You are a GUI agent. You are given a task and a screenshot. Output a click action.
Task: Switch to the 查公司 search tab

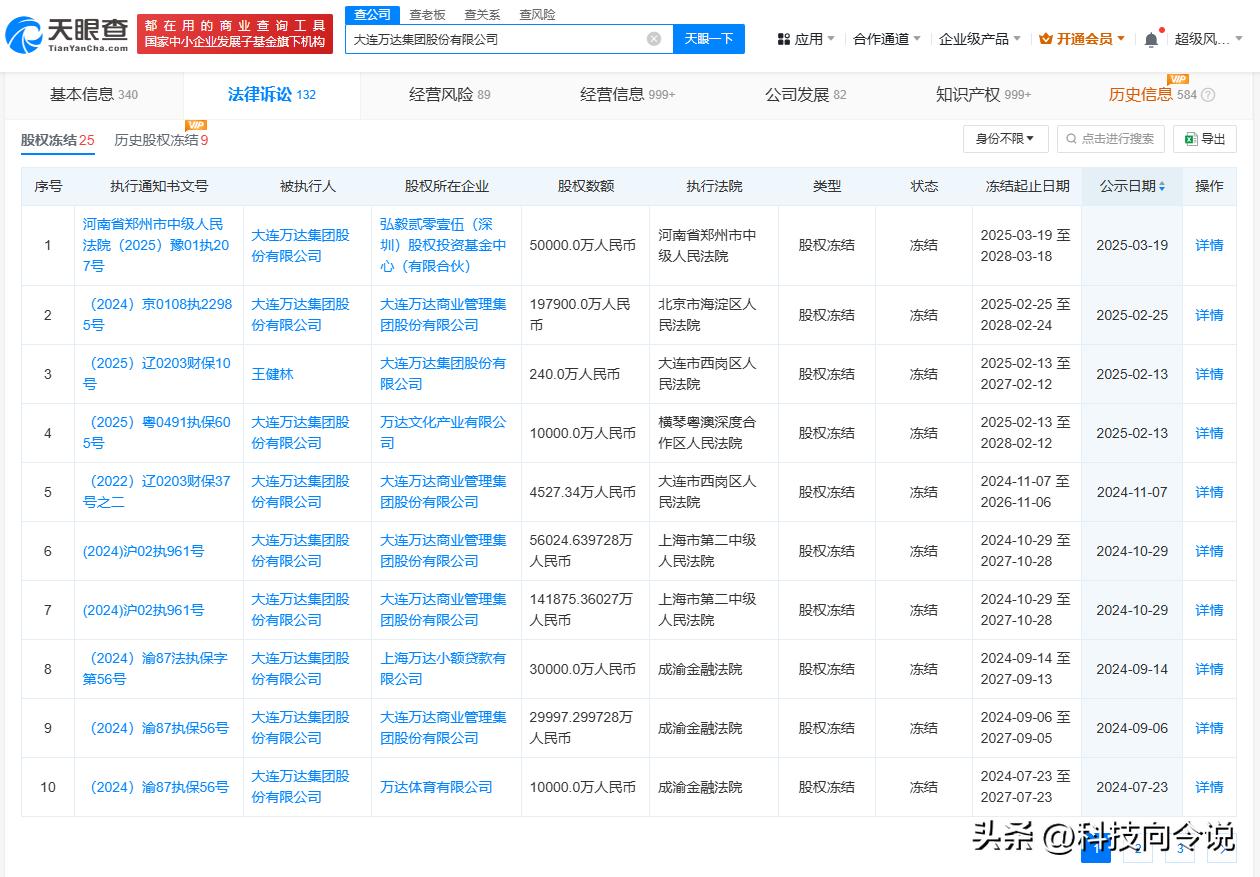[372, 15]
